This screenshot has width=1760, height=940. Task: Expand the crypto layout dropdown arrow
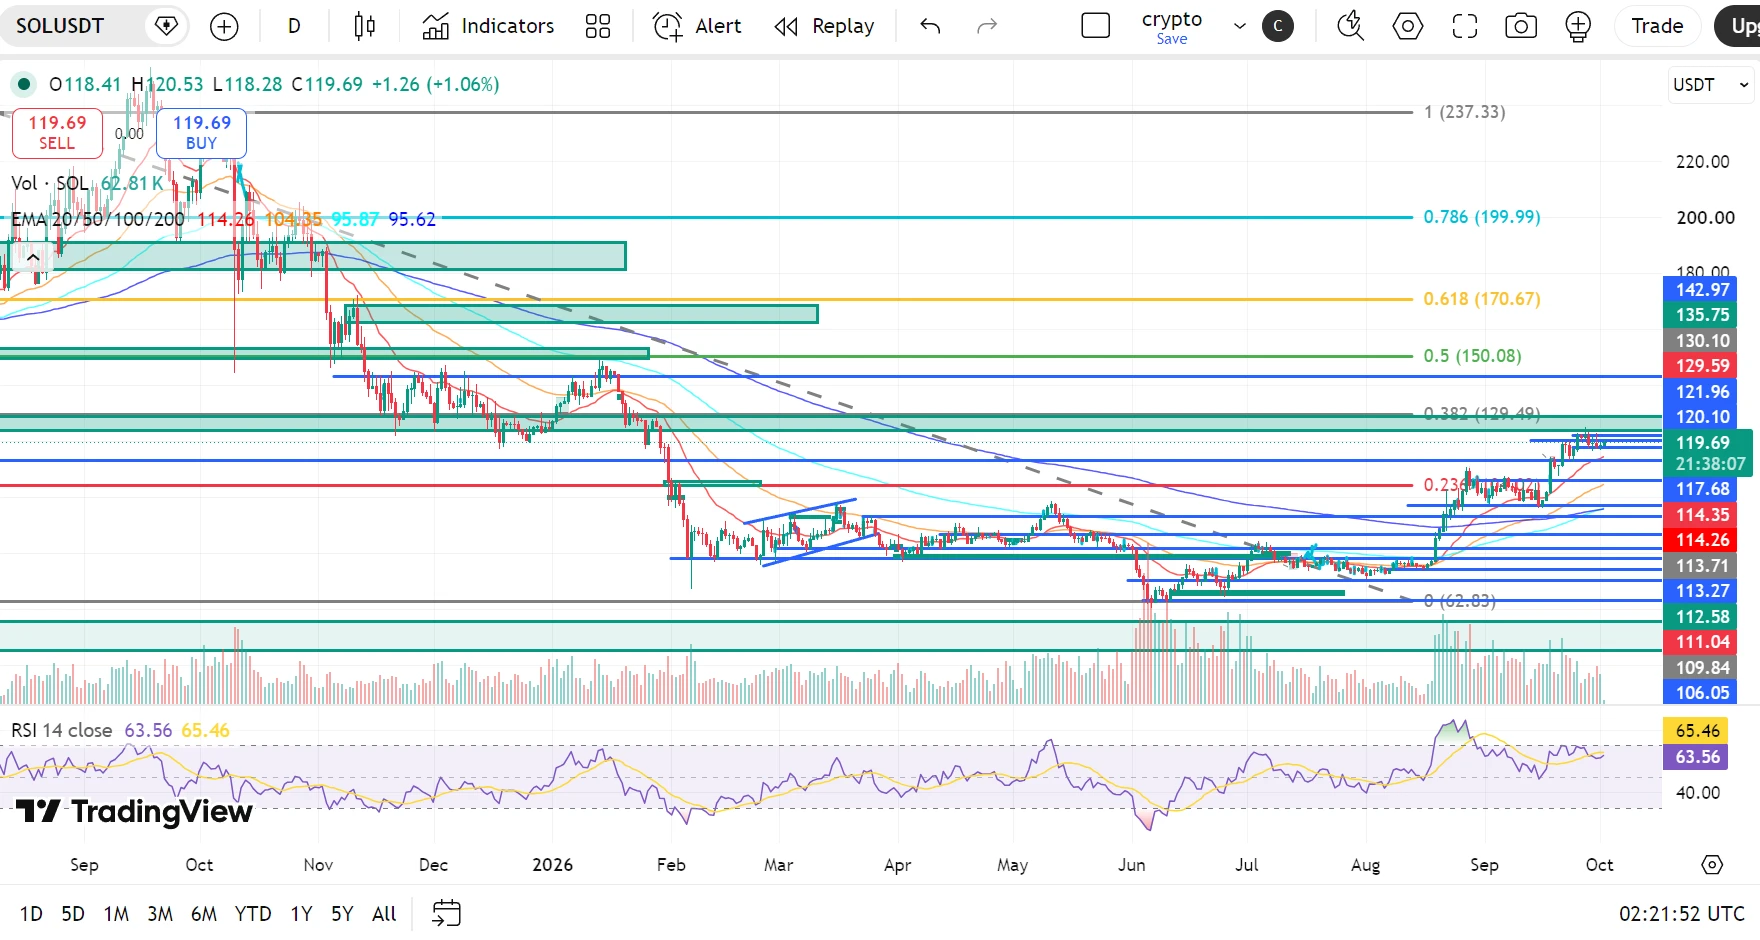pos(1240,27)
